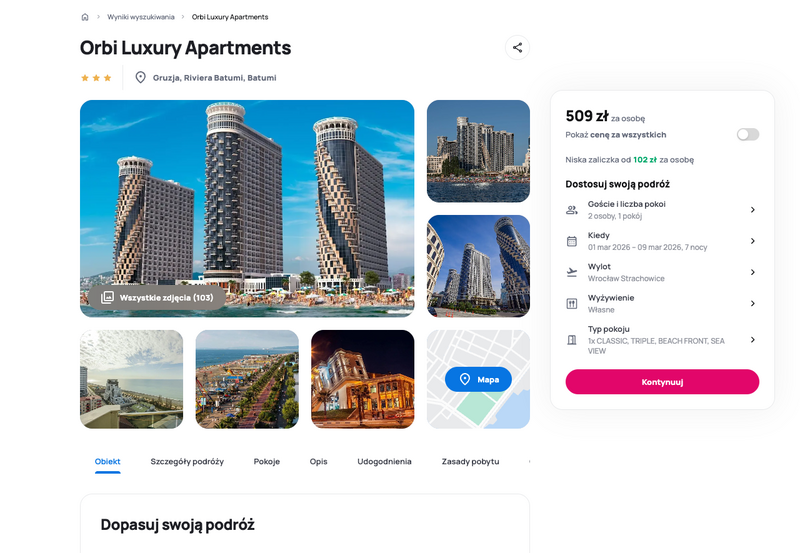Image resolution: width=800 pixels, height=553 pixels.
Task: Open the night building photo thumbnail
Action: pos(363,379)
